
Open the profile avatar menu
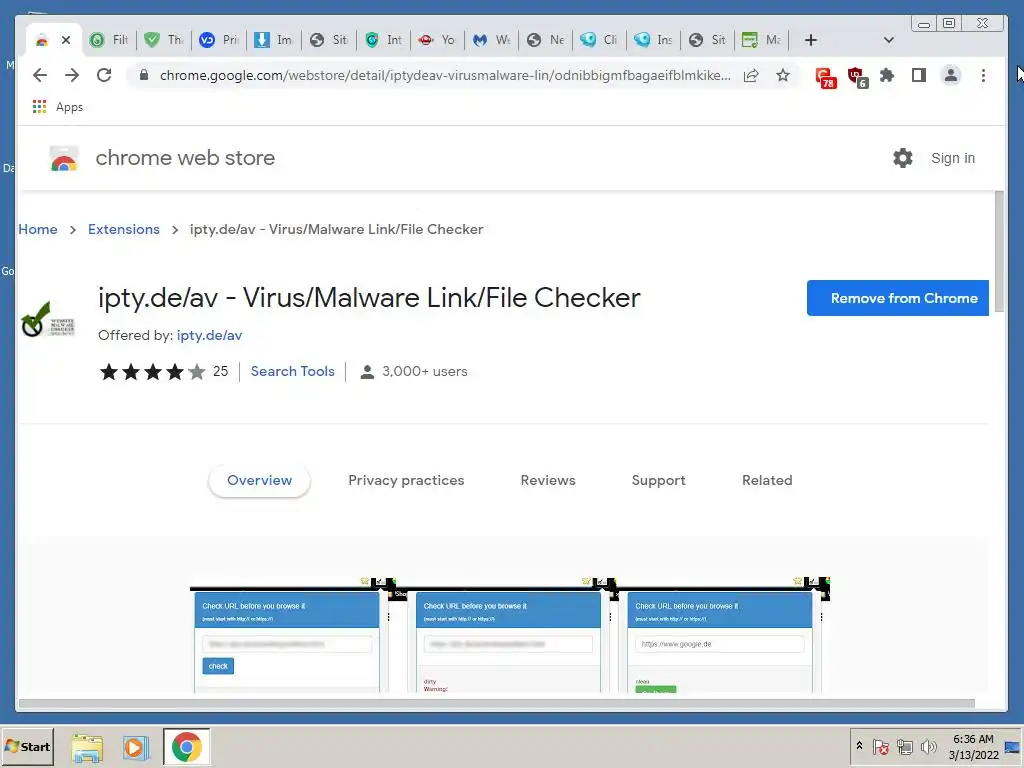pos(951,76)
